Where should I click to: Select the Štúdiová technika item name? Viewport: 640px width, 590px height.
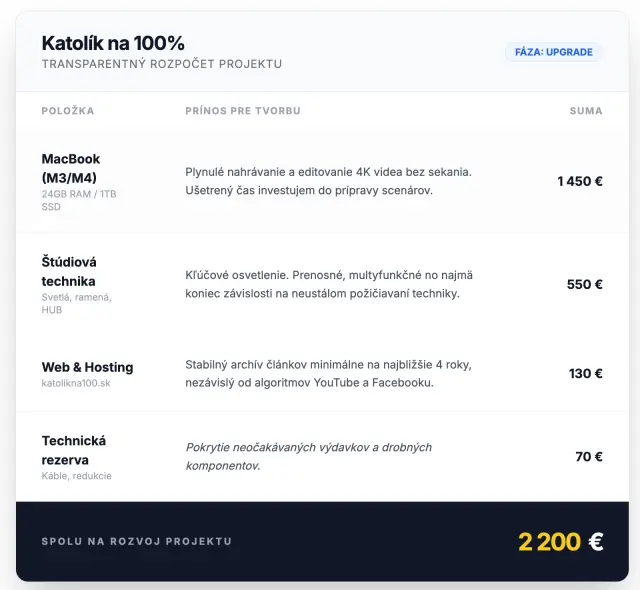pos(69,271)
